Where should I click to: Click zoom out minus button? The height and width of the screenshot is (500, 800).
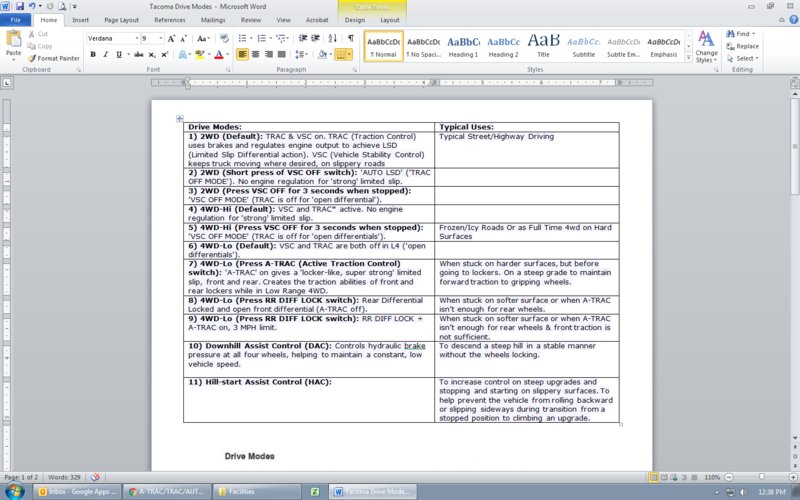pyautogui.click(x=729, y=478)
